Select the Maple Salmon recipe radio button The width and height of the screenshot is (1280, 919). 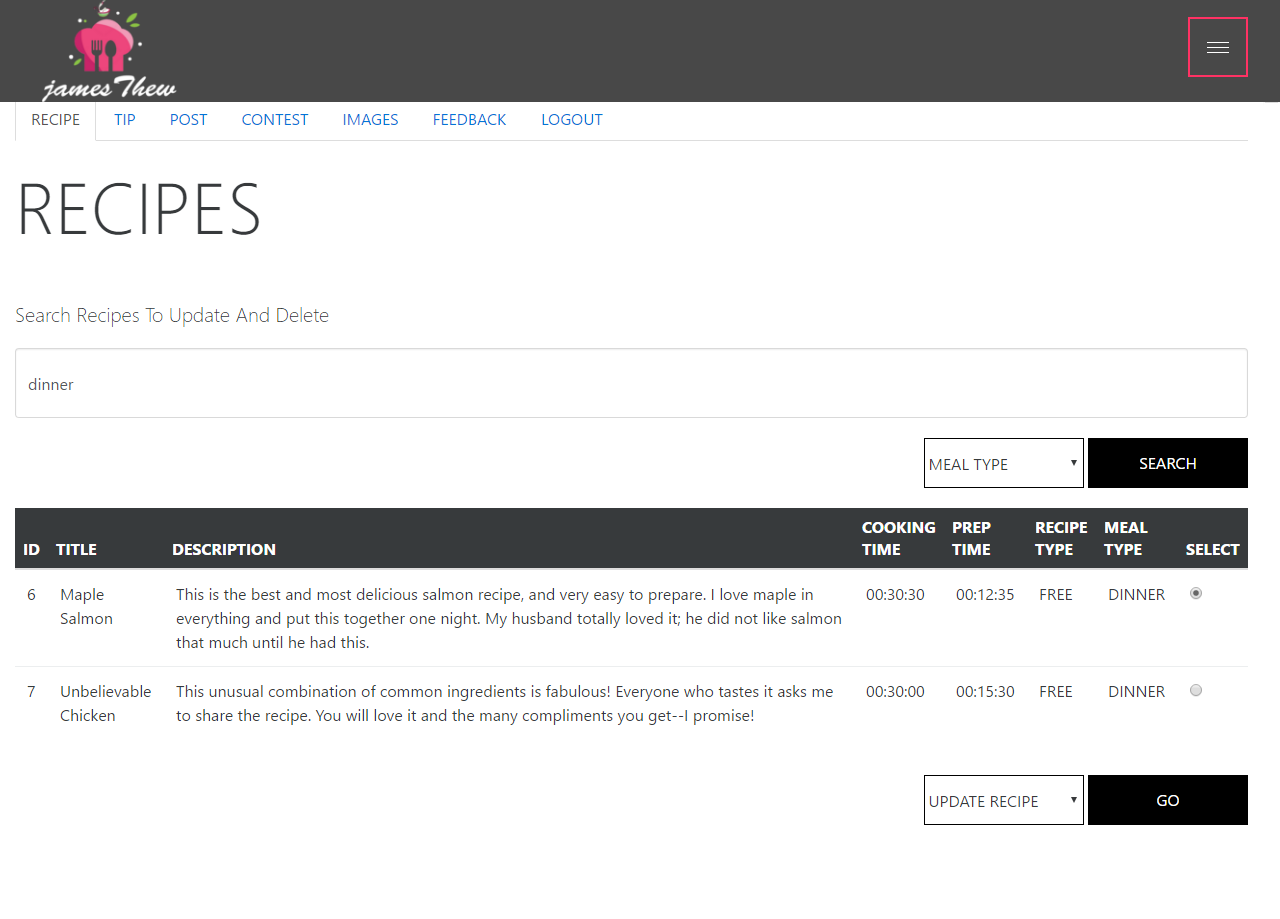pyautogui.click(x=1196, y=593)
